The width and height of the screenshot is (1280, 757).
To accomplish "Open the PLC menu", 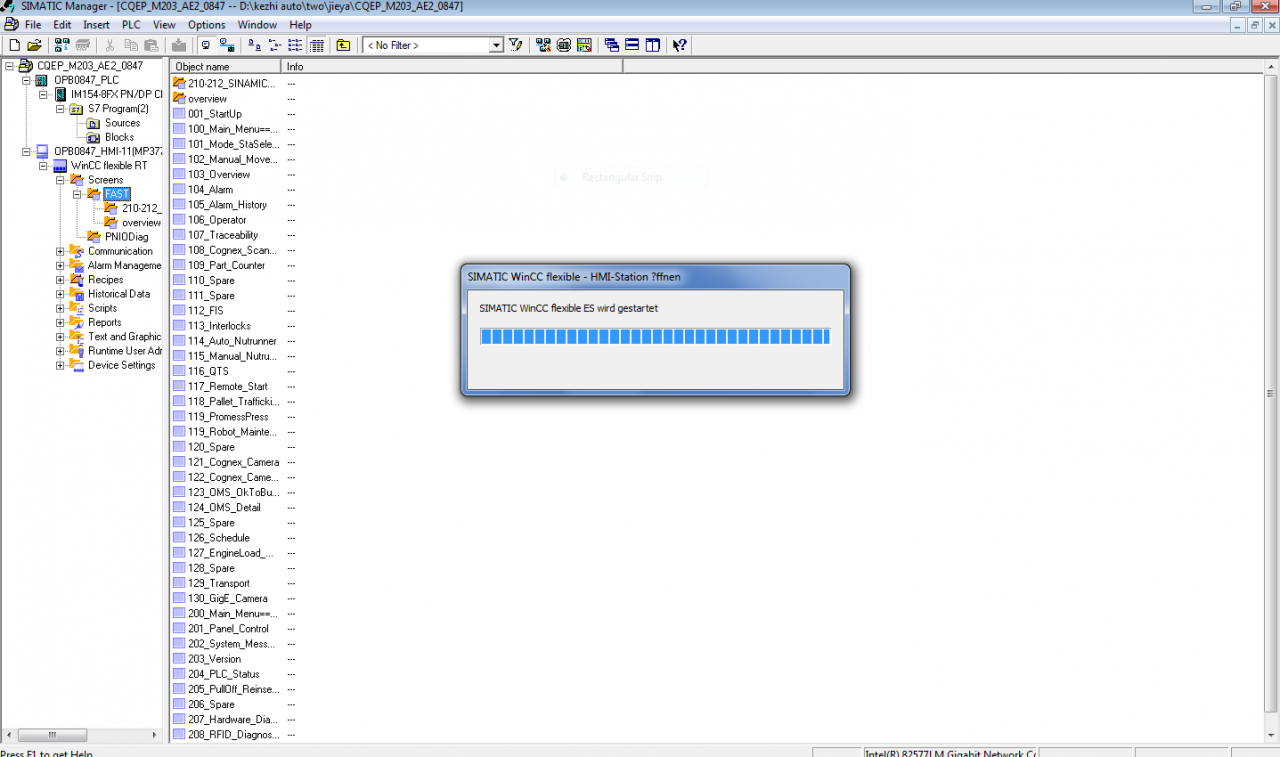I will point(131,25).
